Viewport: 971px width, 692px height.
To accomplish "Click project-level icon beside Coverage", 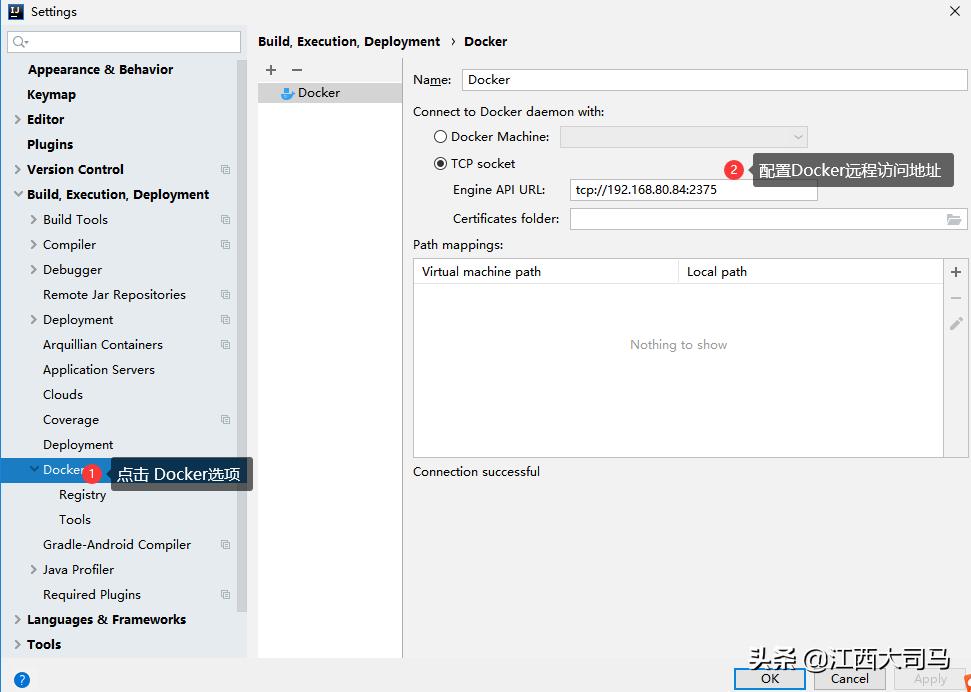I will point(225,420).
